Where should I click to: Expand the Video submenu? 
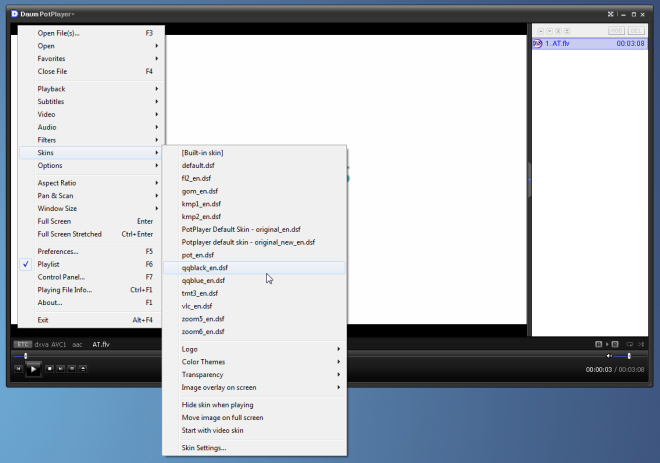[x=91, y=114]
